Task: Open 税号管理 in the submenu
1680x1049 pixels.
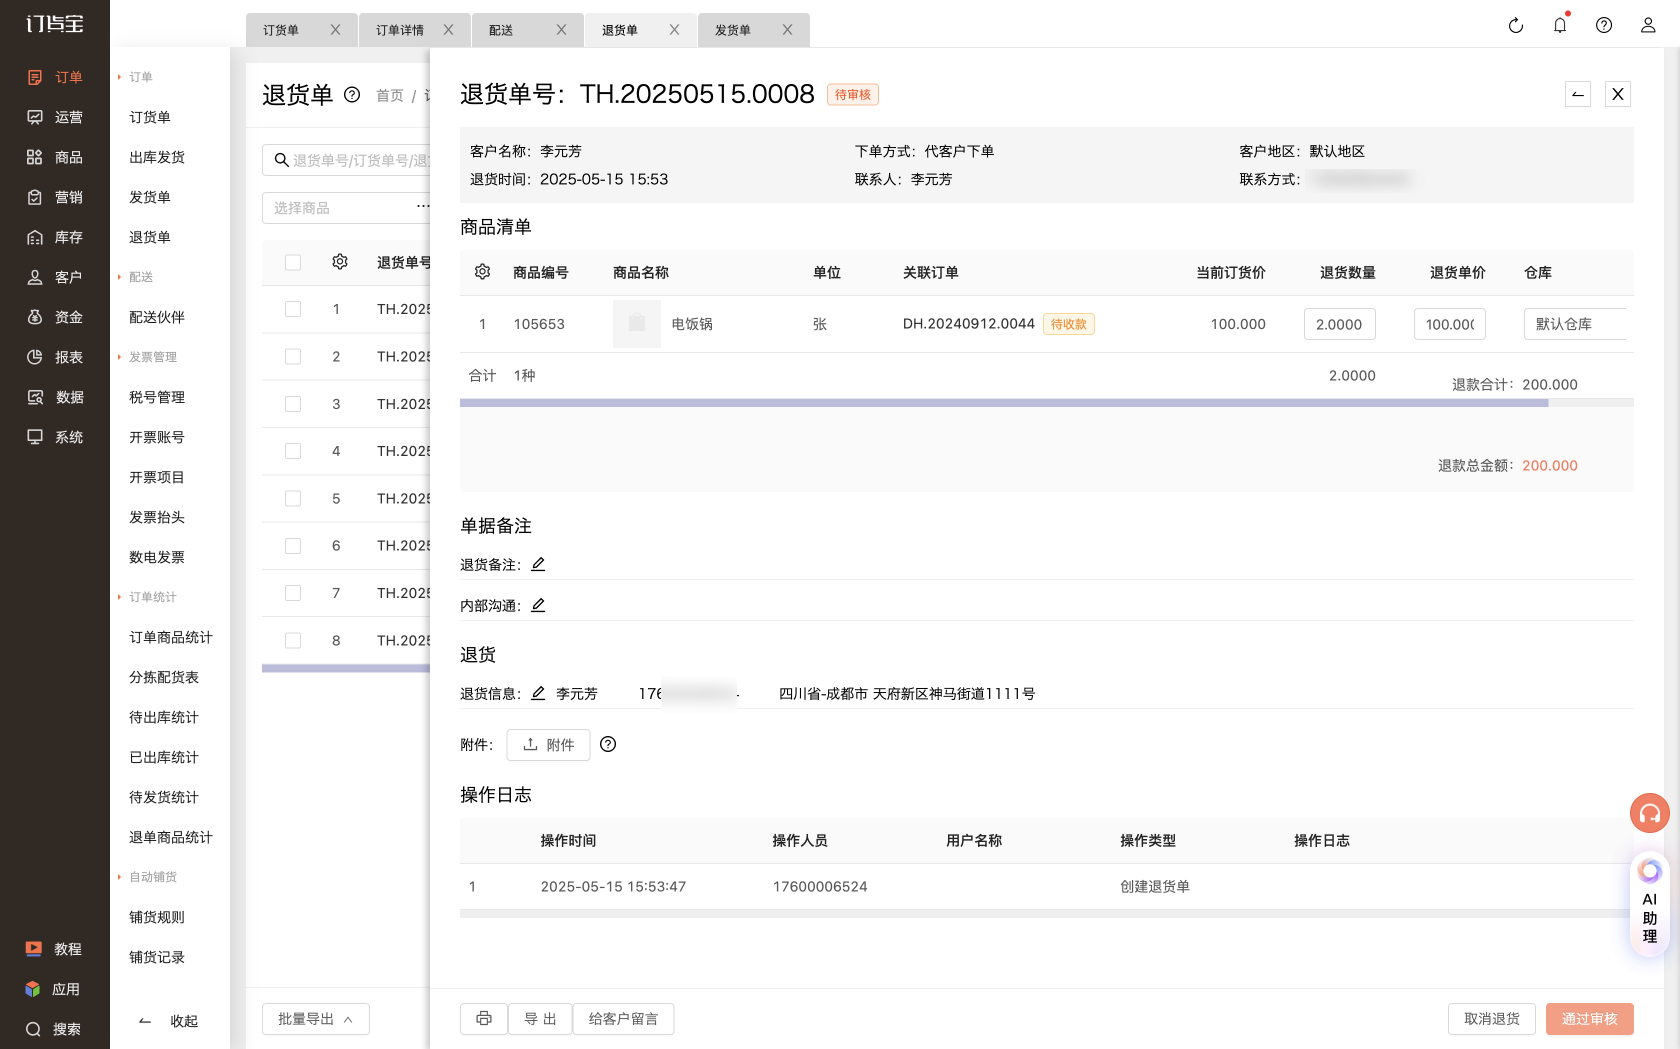Action: pos(157,397)
